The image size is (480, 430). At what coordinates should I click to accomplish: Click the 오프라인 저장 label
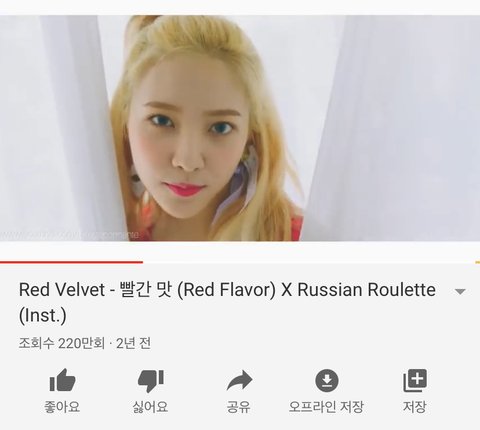tap(326, 407)
